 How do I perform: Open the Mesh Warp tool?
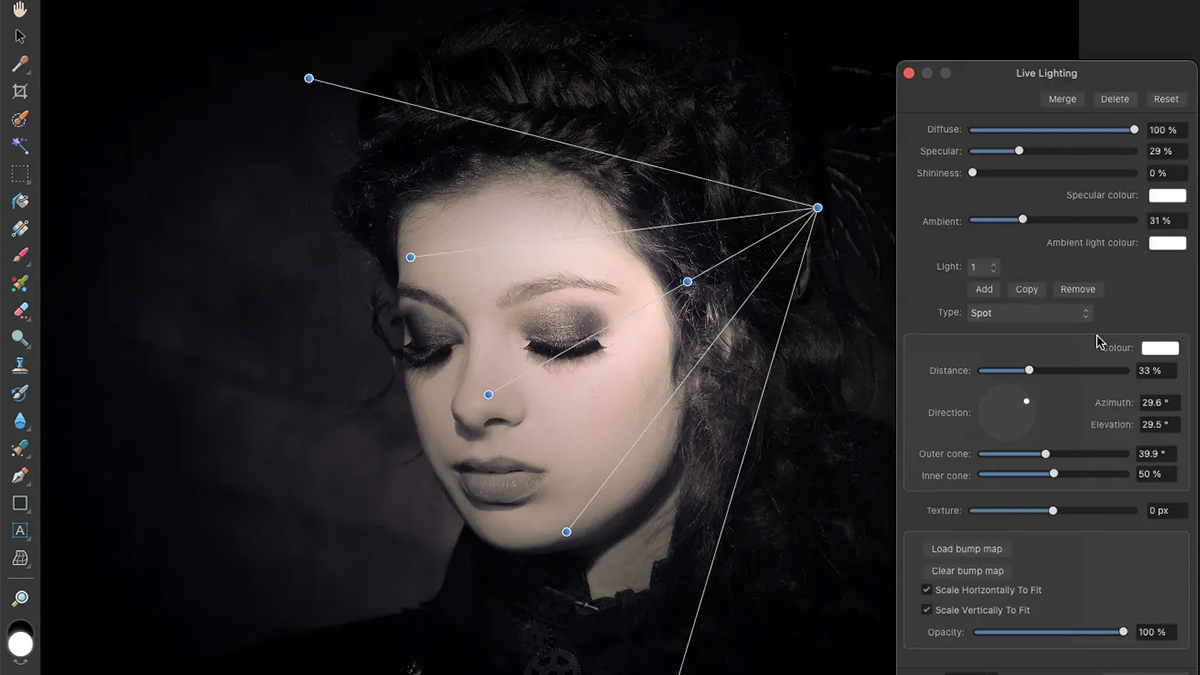18,560
